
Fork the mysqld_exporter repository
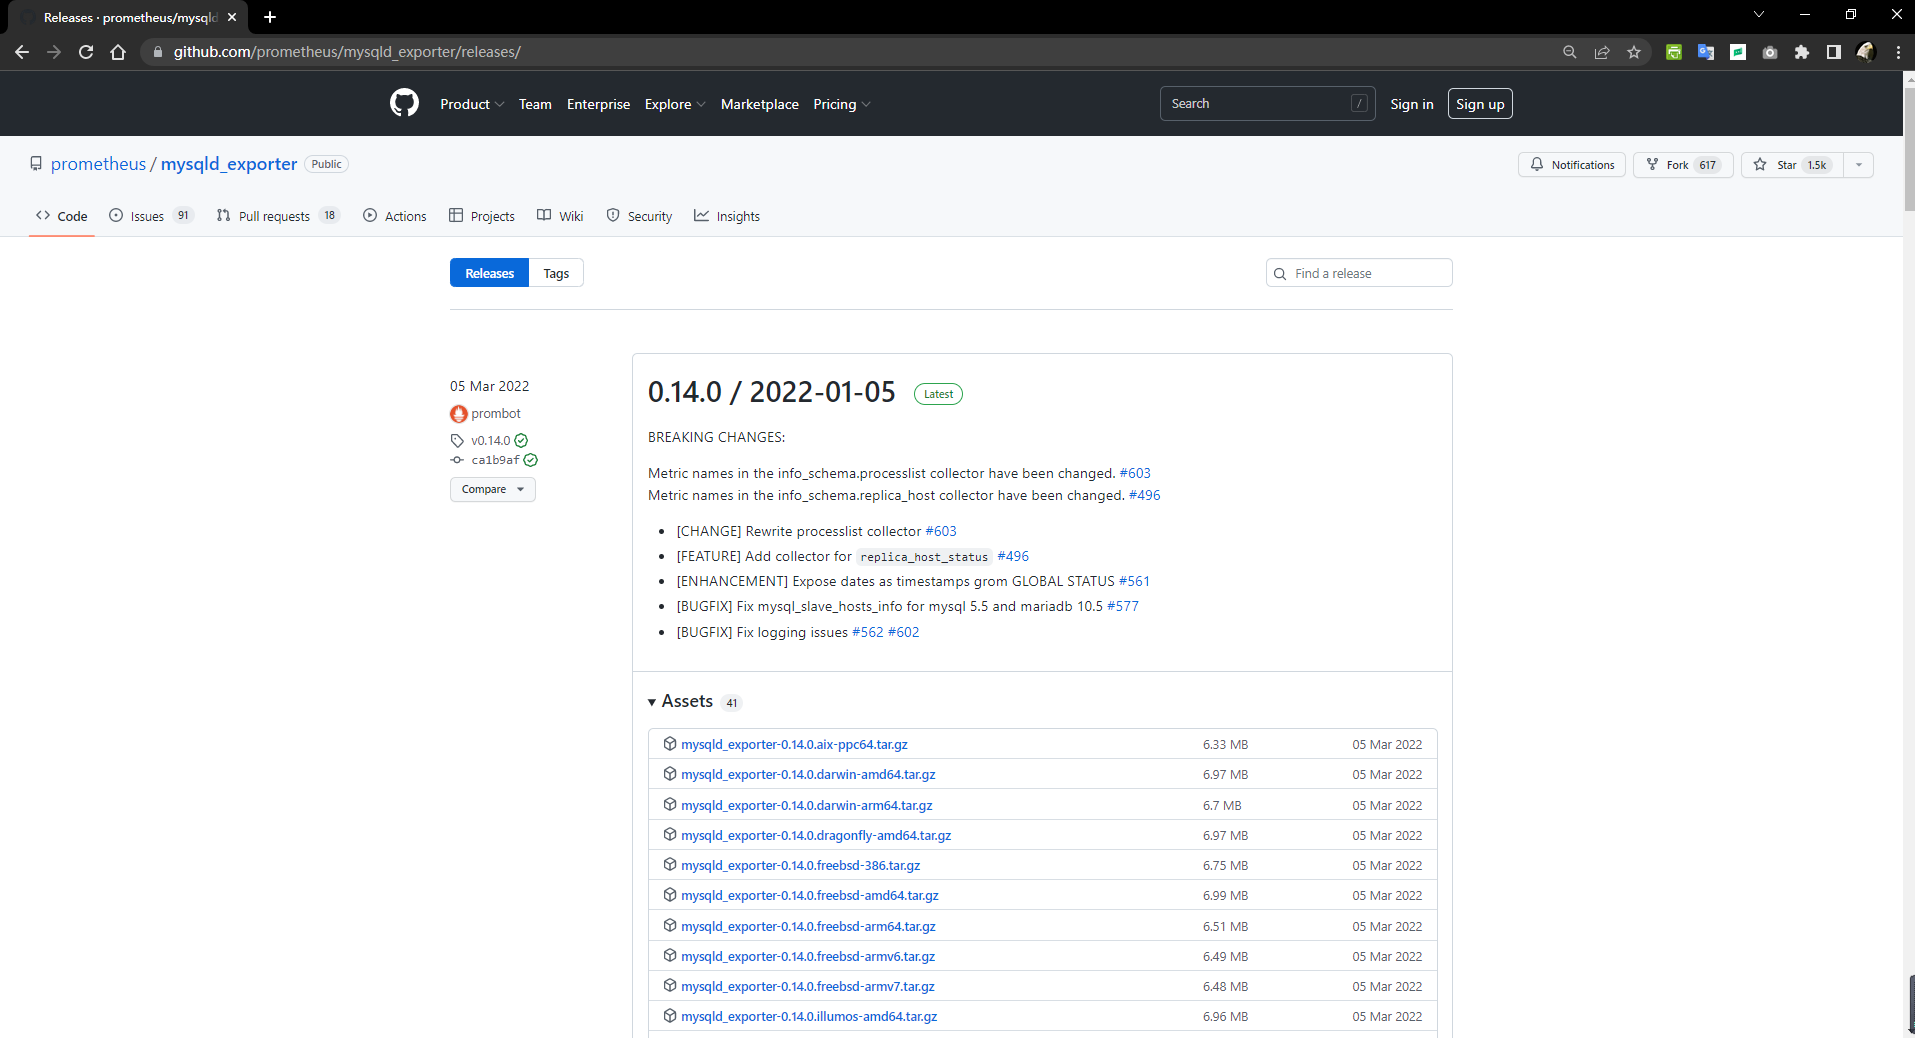point(1683,165)
